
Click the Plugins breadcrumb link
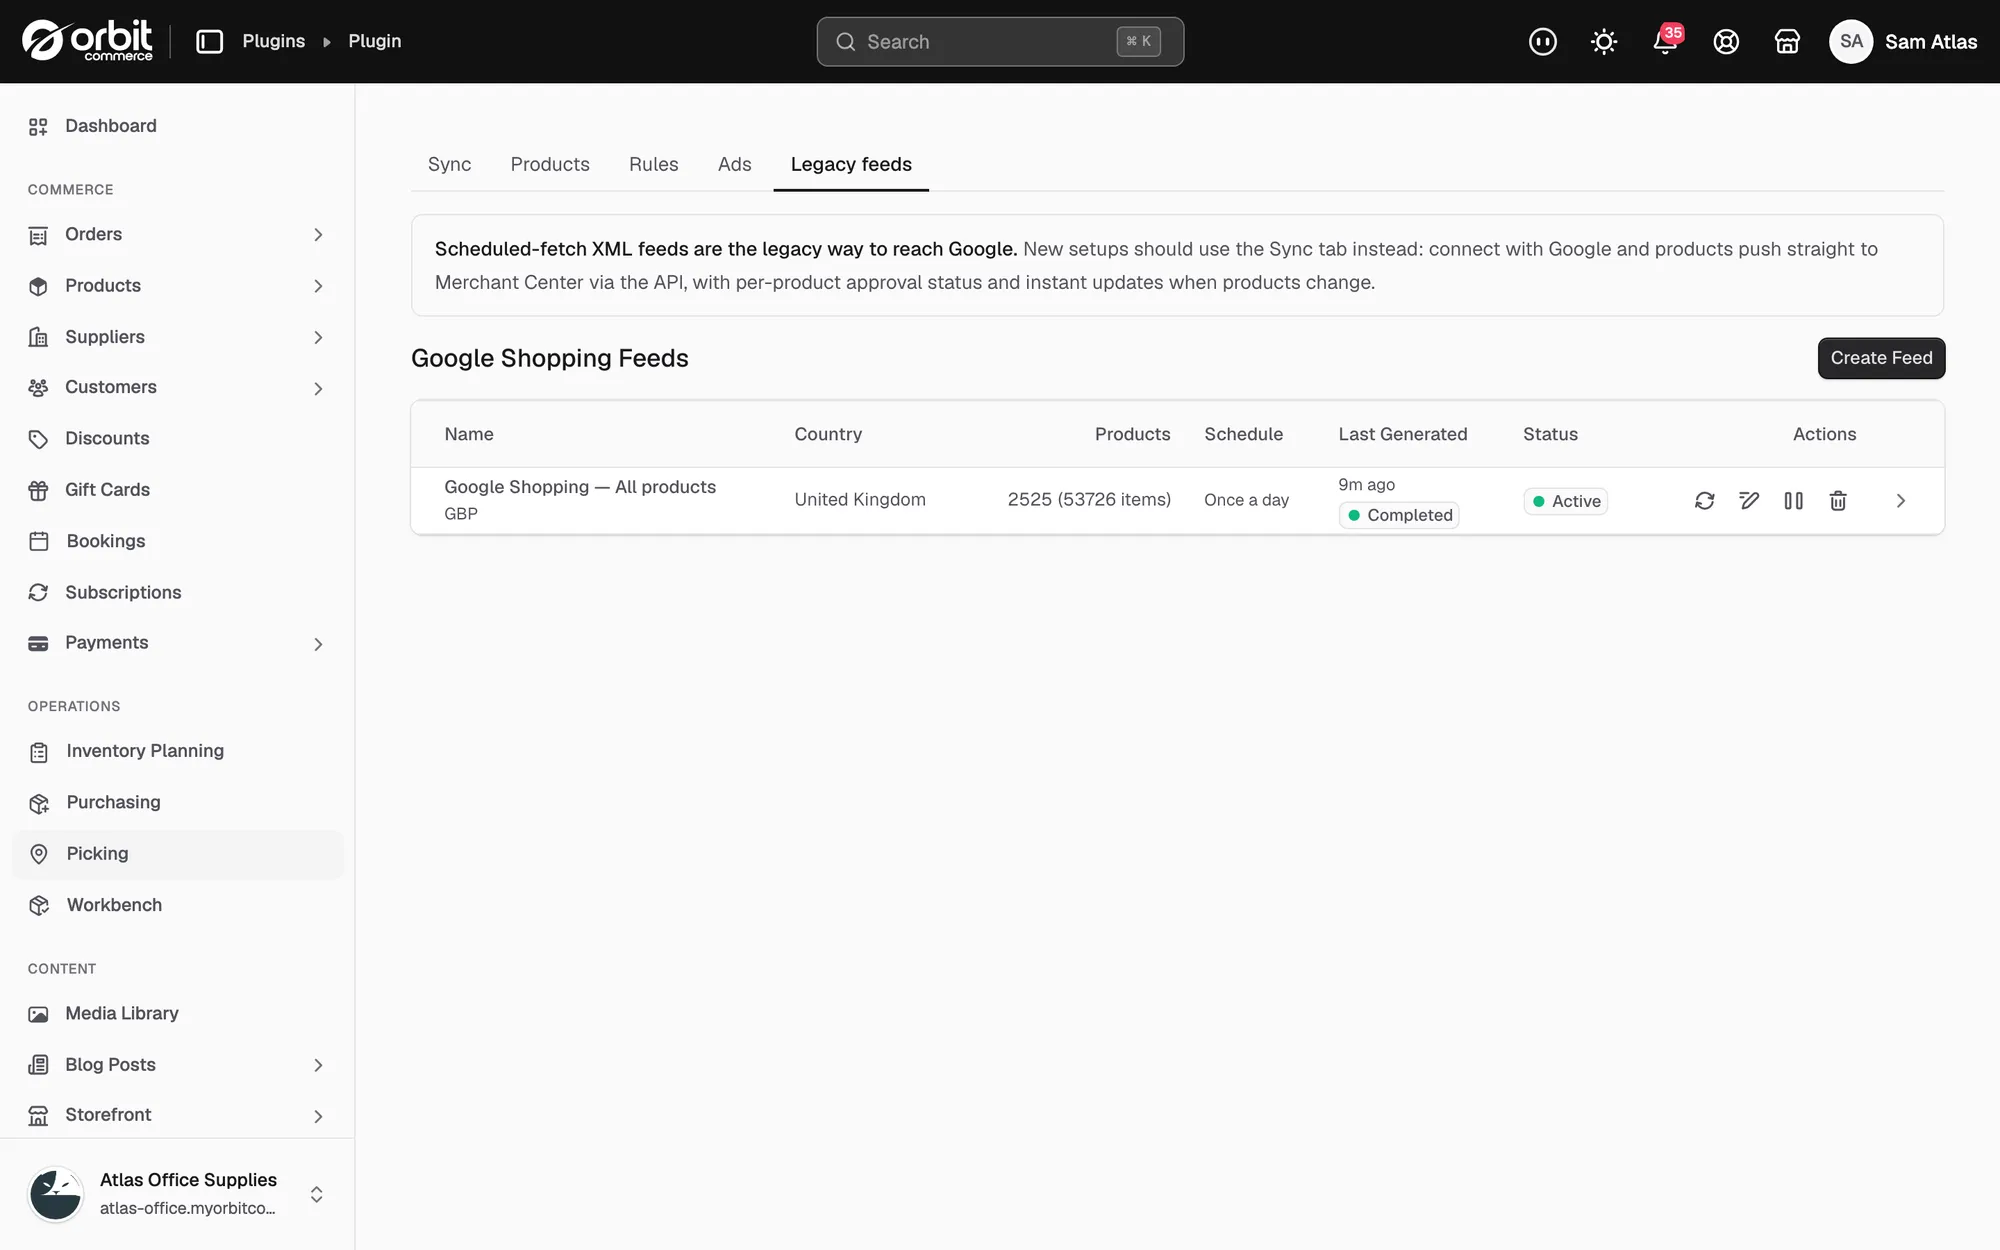pyautogui.click(x=273, y=41)
